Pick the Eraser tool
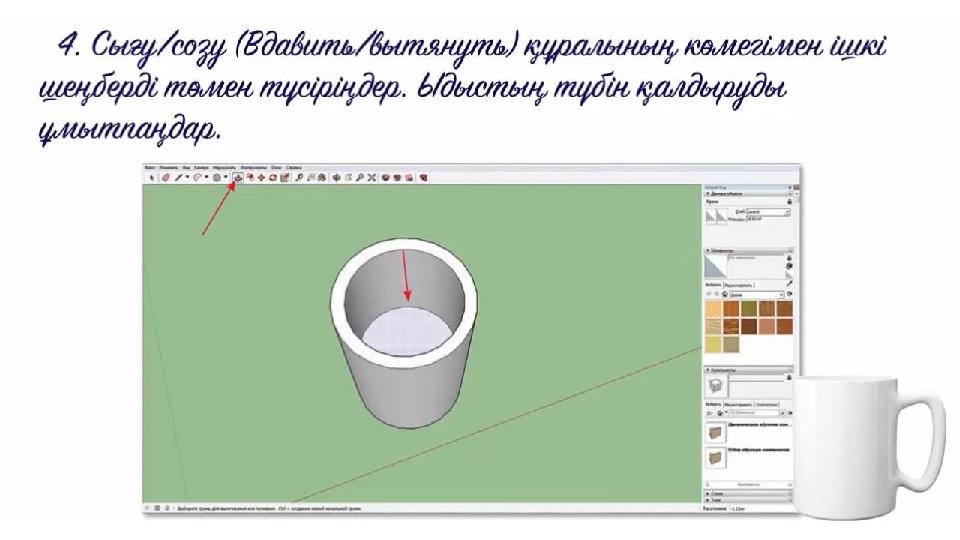 (x=165, y=178)
